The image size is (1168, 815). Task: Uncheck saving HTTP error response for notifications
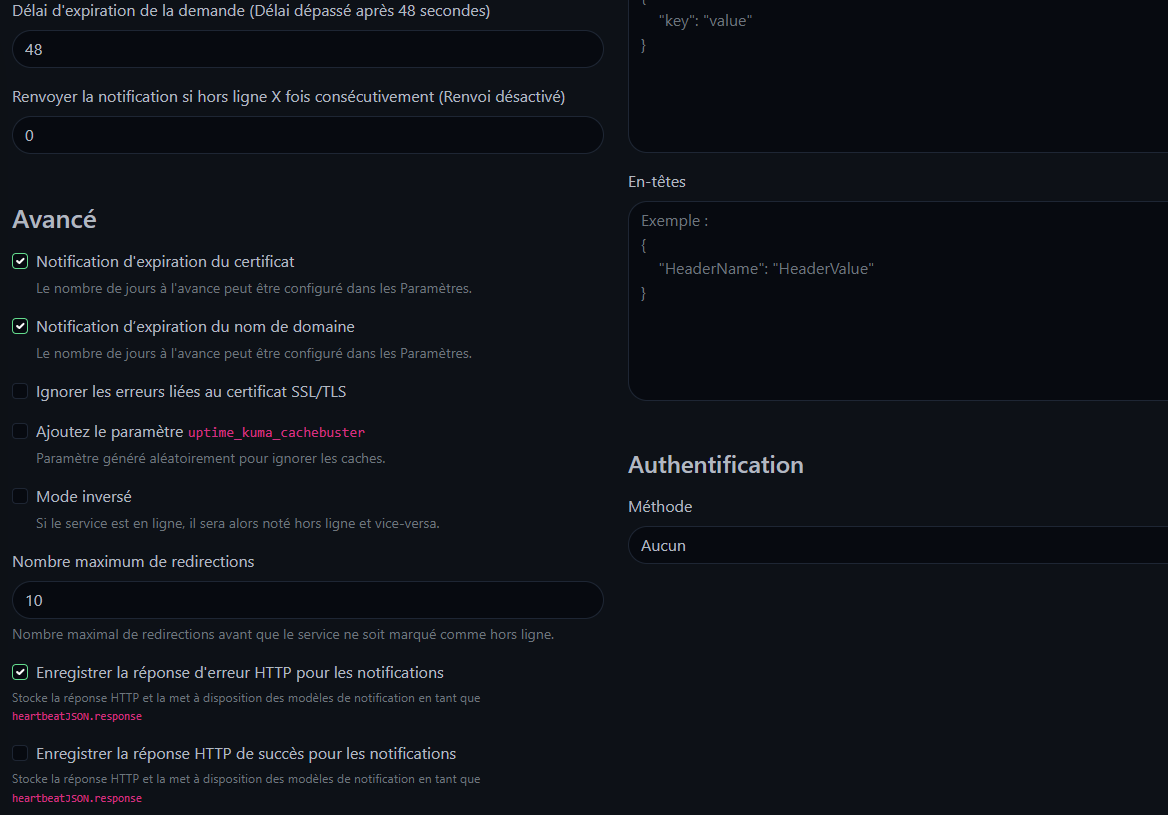click(20, 673)
